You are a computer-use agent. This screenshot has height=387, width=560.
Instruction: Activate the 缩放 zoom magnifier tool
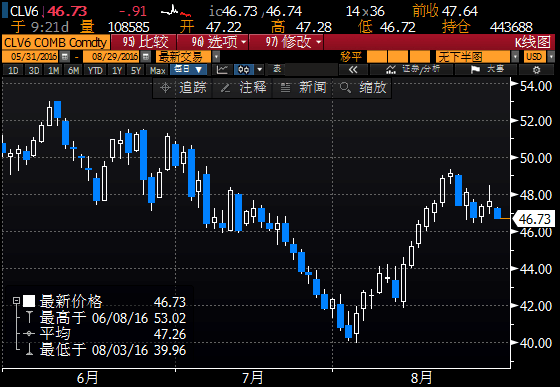(362, 87)
